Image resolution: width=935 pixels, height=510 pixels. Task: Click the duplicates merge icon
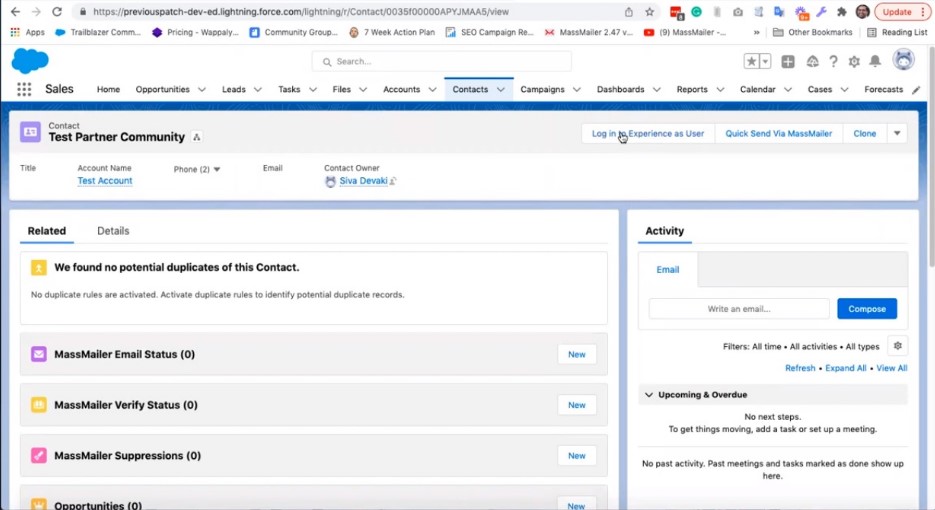(x=39, y=268)
